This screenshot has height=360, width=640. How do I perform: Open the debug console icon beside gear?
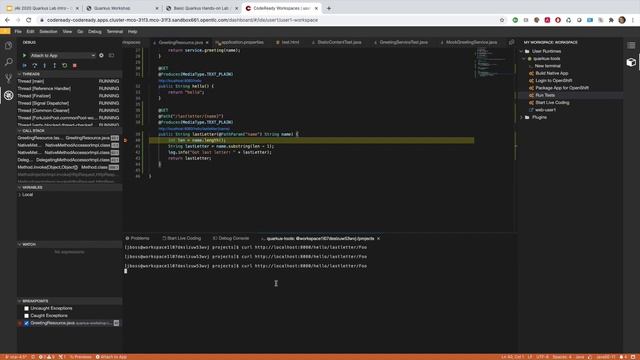point(111,56)
